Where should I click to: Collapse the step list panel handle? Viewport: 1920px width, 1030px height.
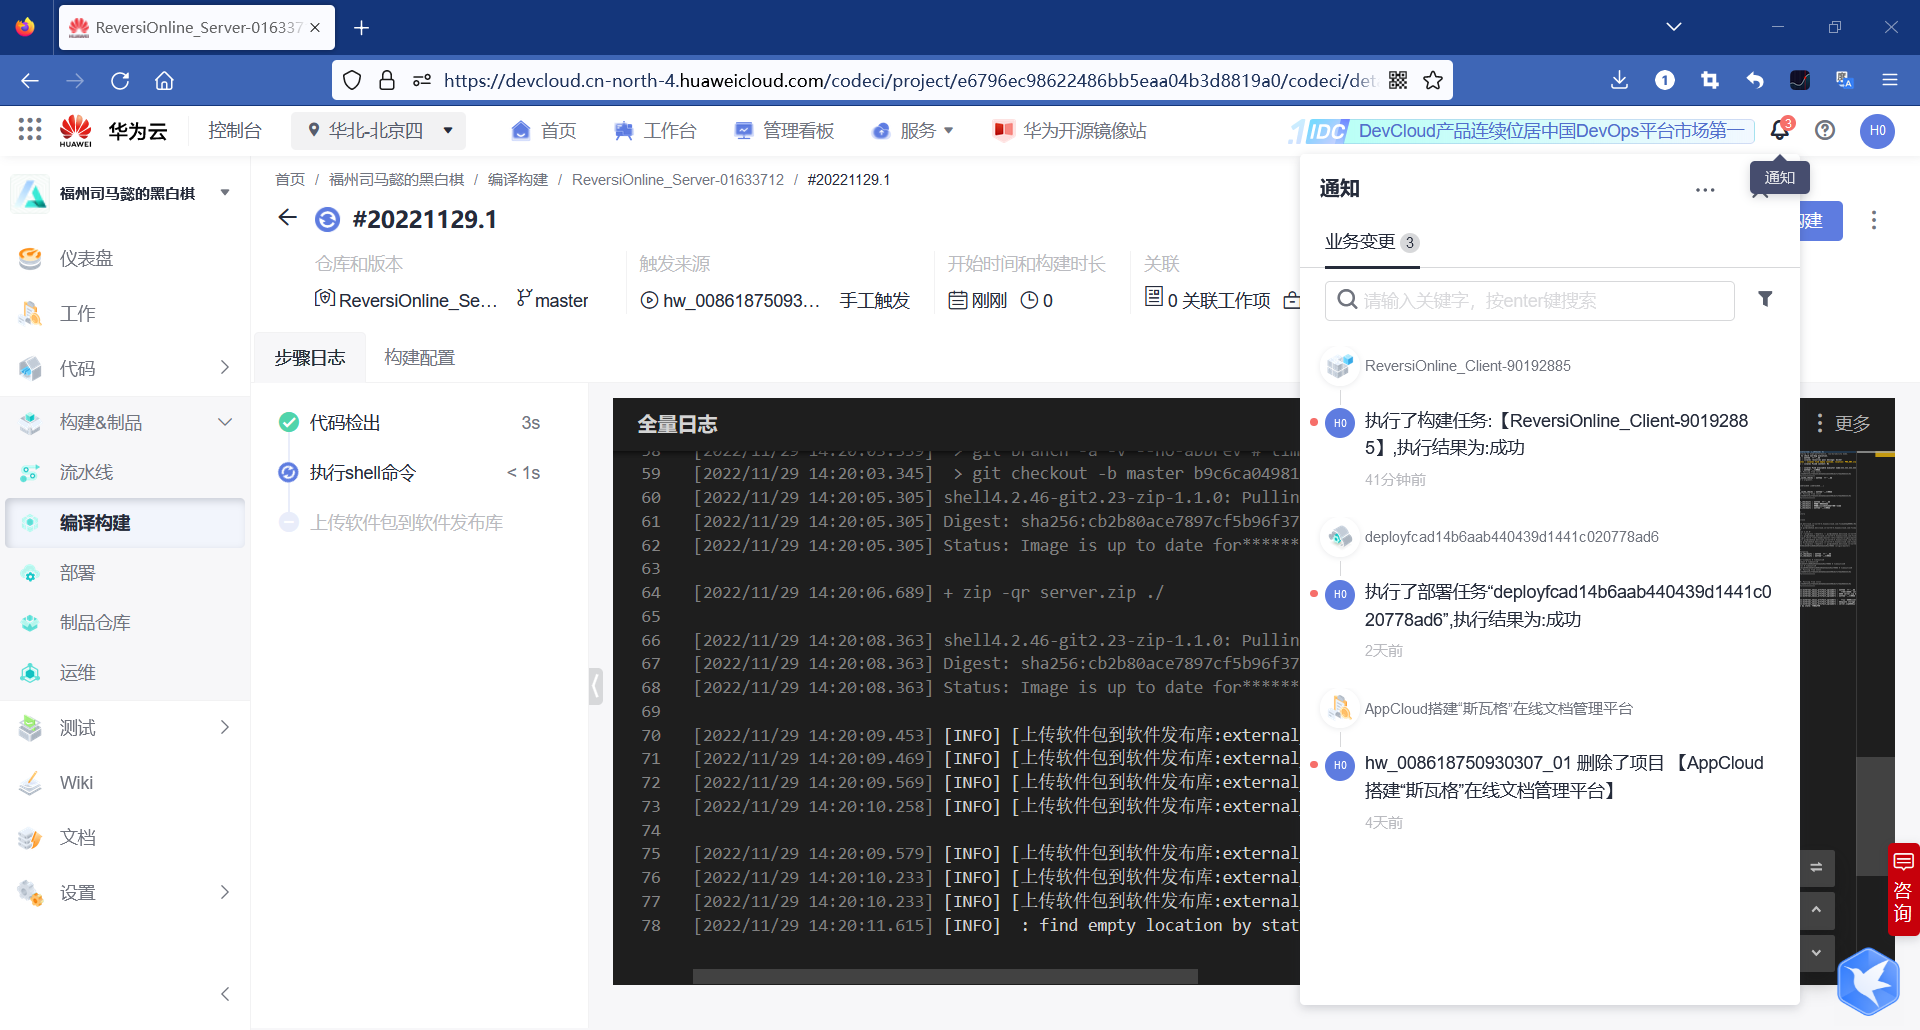tap(596, 686)
